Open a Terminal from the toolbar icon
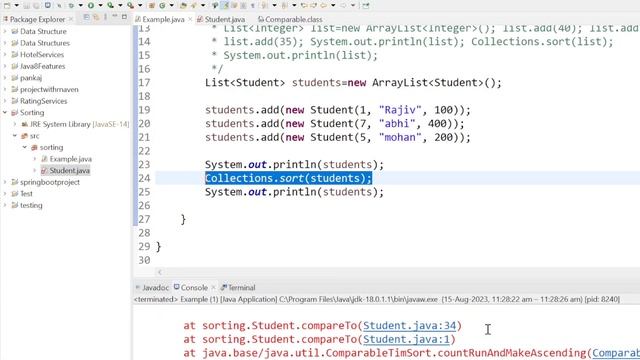 (48, 5)
